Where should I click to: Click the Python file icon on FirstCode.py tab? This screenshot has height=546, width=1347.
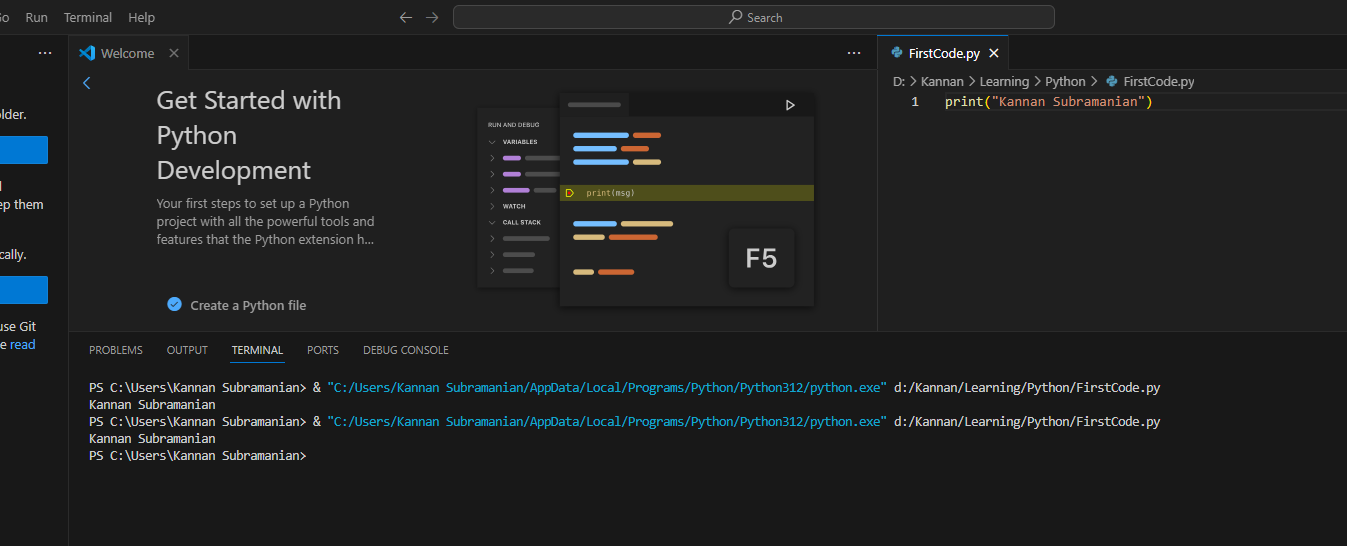point(897,54)
